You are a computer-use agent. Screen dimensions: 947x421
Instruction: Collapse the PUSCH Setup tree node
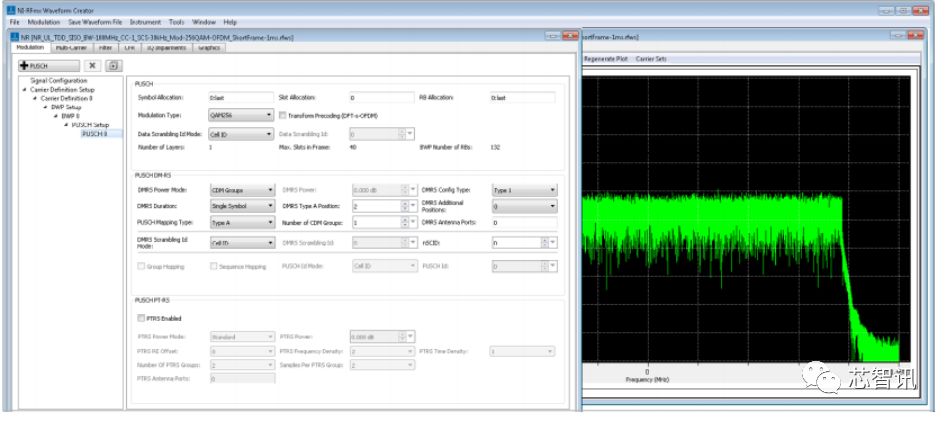[x=66, y=125]
